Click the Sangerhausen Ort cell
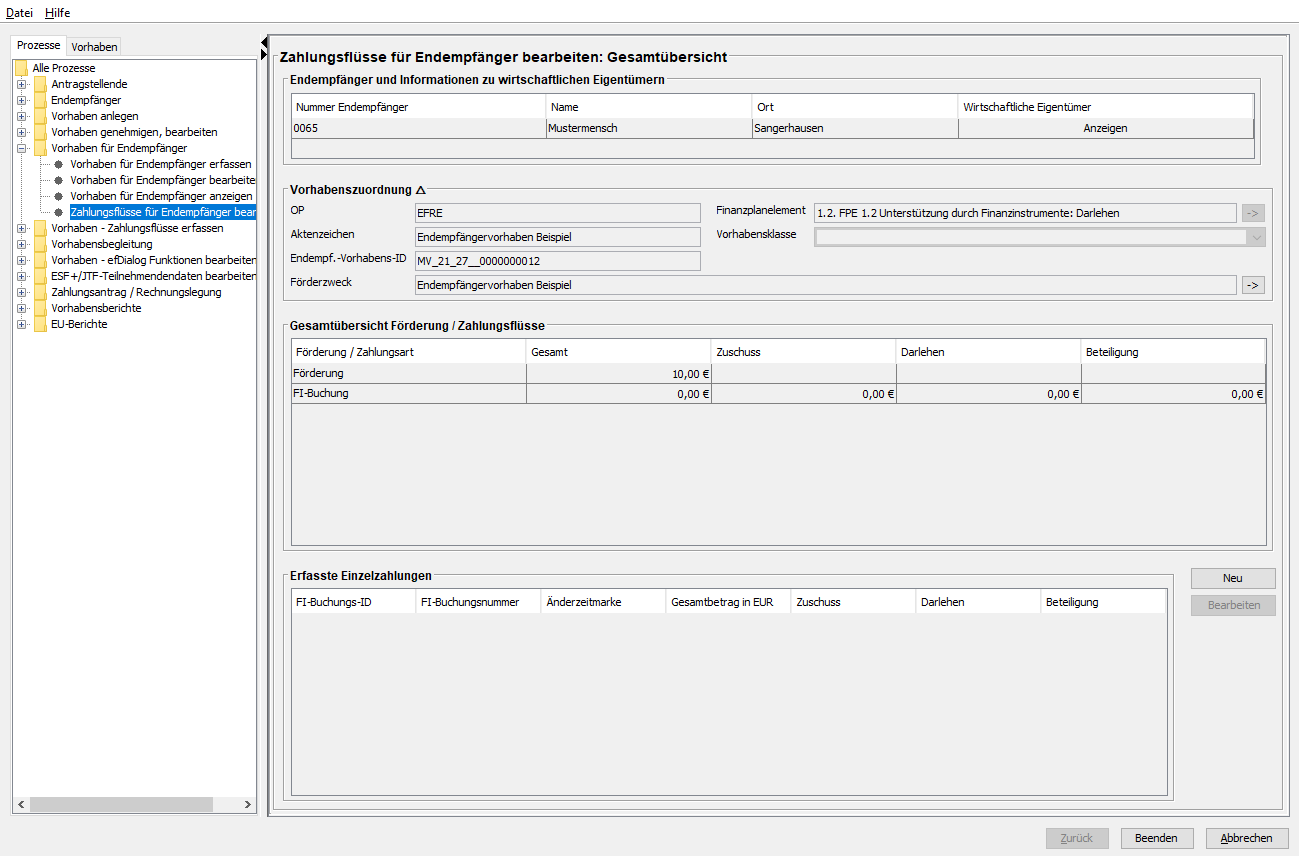This screenshot has height=856, width=1299. pyautogui.click(x=855, y=128)
